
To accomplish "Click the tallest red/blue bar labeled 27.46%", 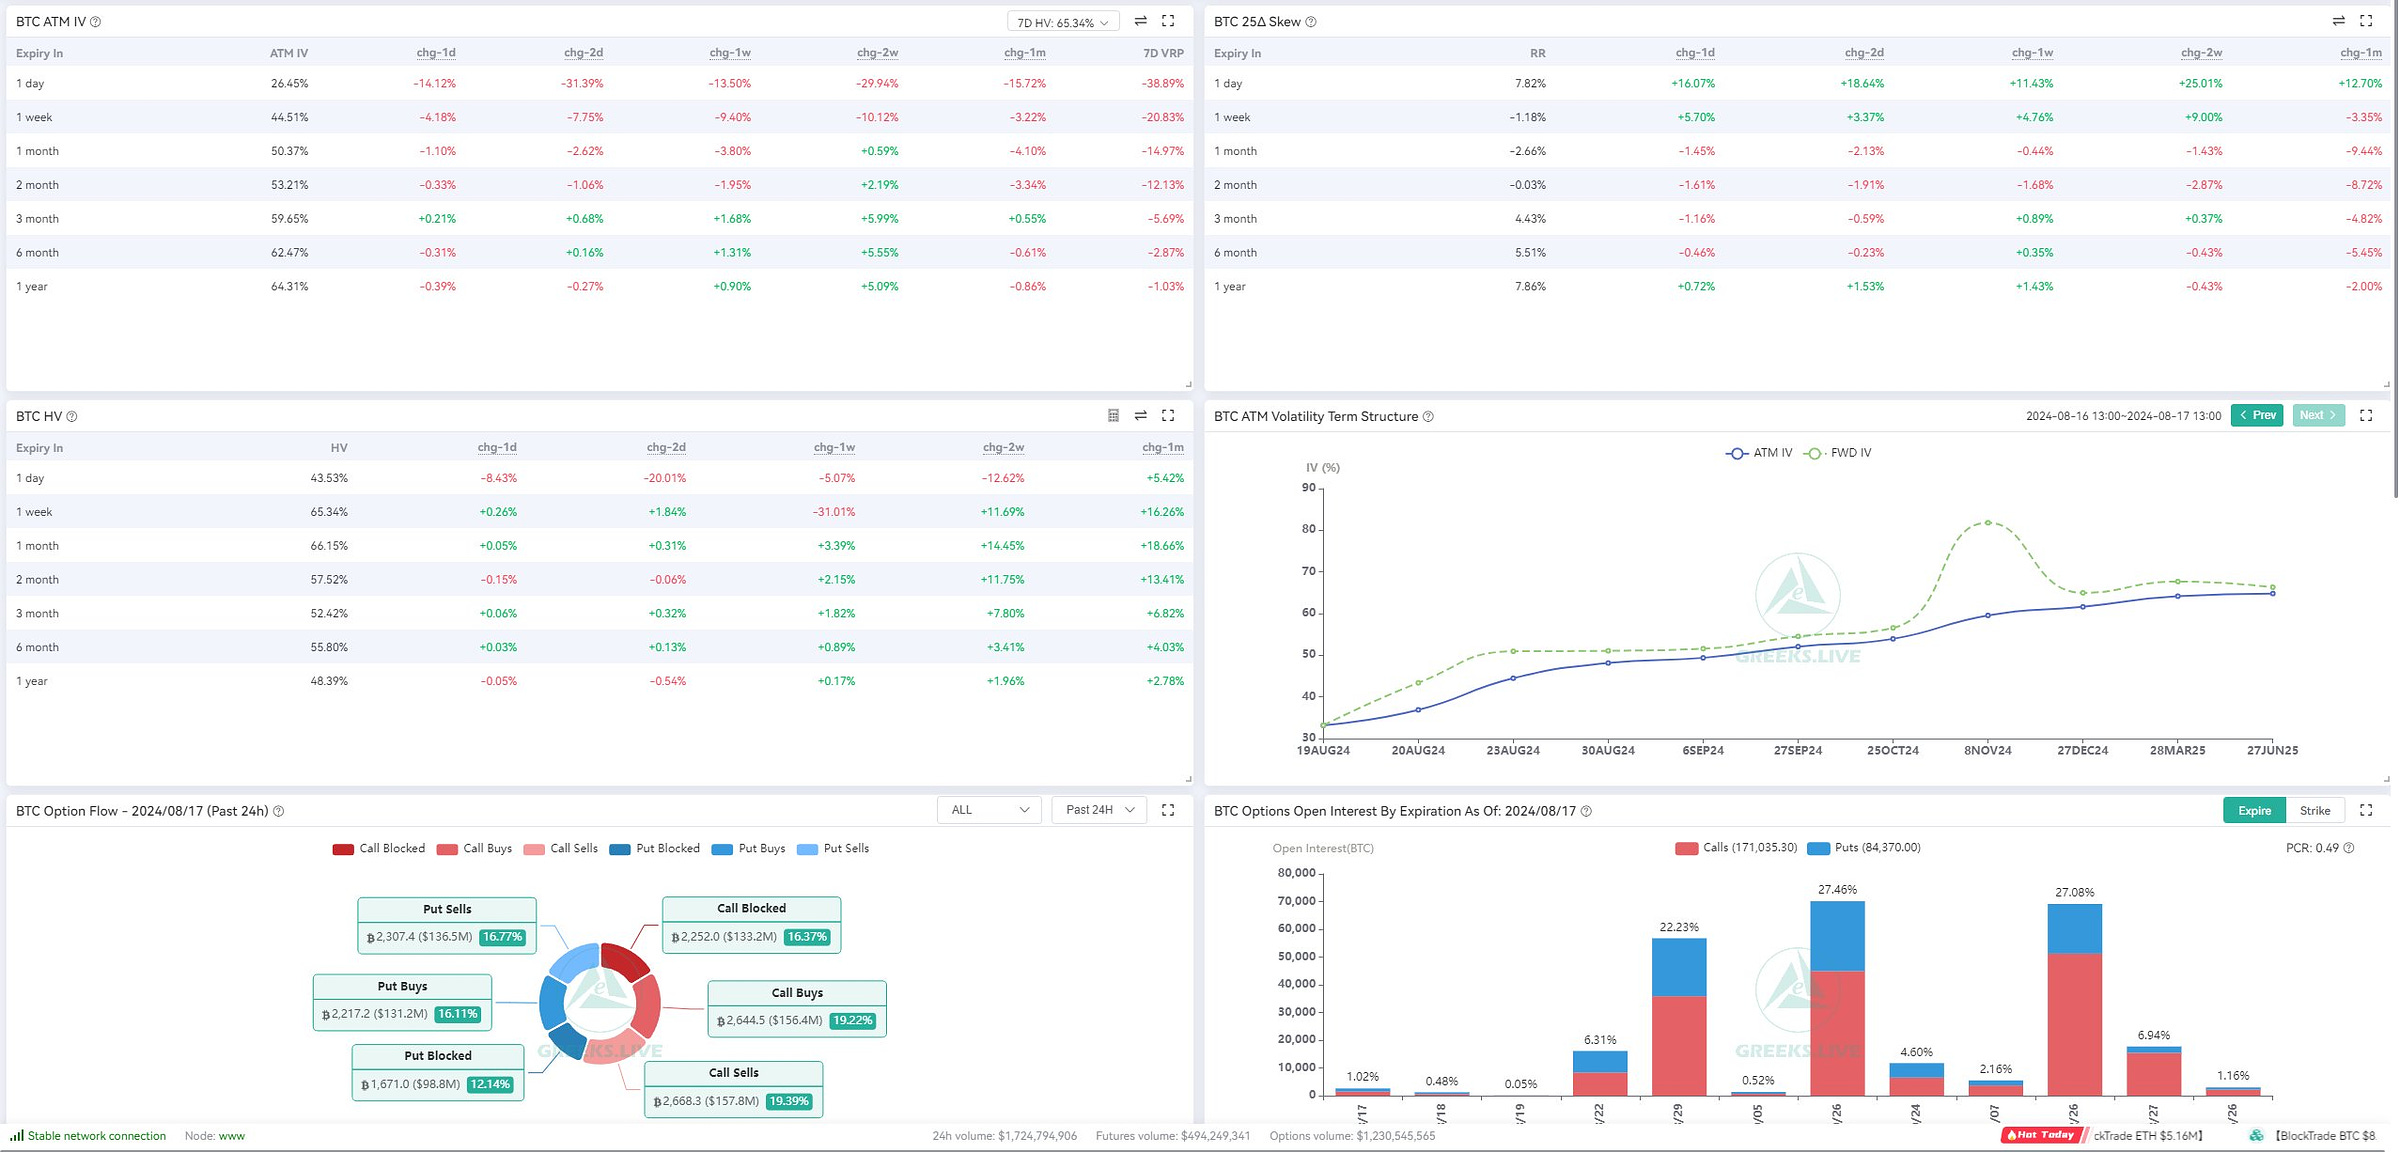I will [x=1837, y=998].
